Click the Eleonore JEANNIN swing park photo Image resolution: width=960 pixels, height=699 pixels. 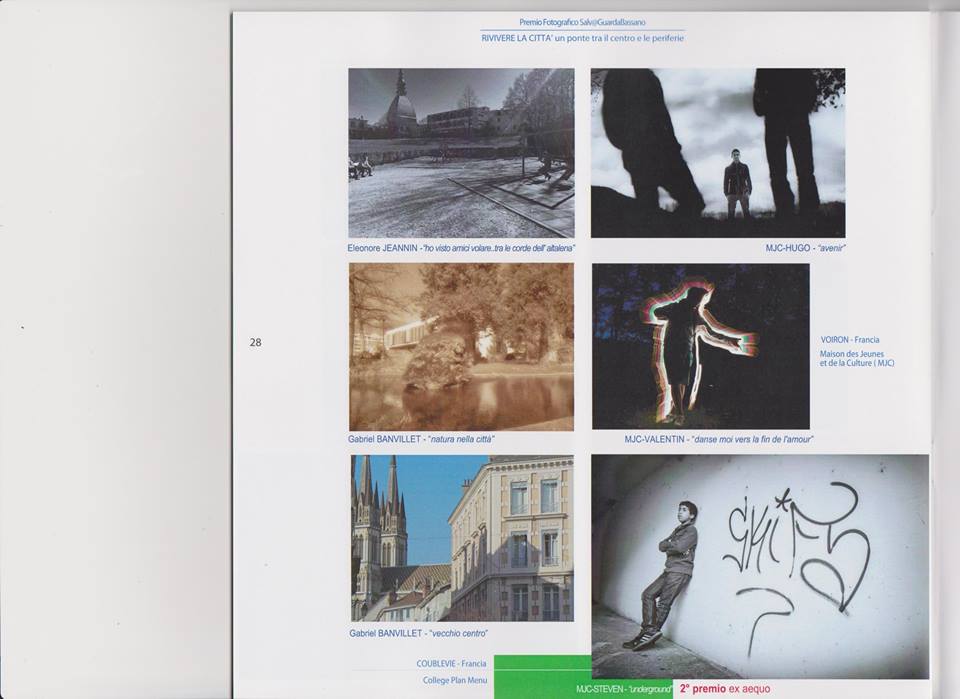point(462,153)
